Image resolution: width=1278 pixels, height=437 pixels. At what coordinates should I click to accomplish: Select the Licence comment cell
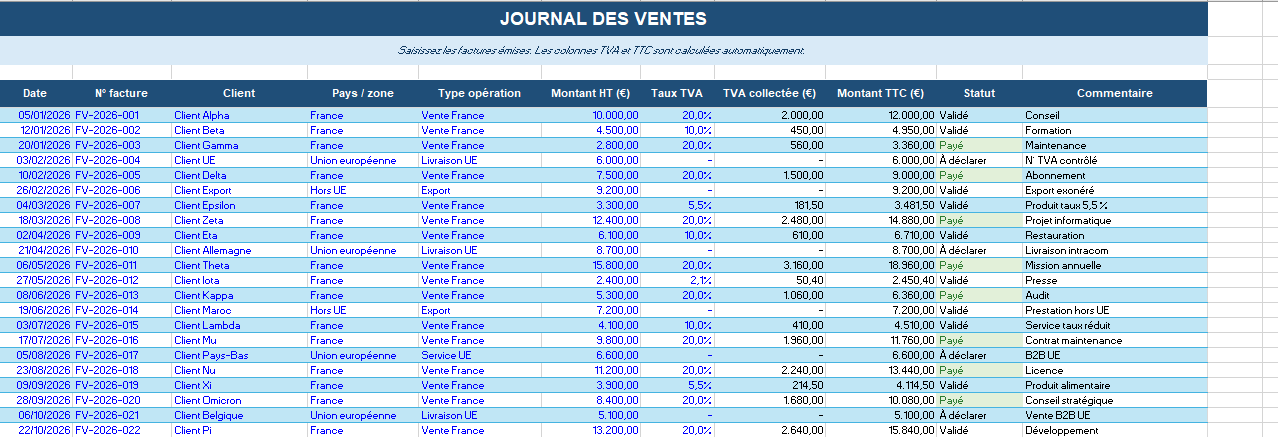click(1114, 370)
